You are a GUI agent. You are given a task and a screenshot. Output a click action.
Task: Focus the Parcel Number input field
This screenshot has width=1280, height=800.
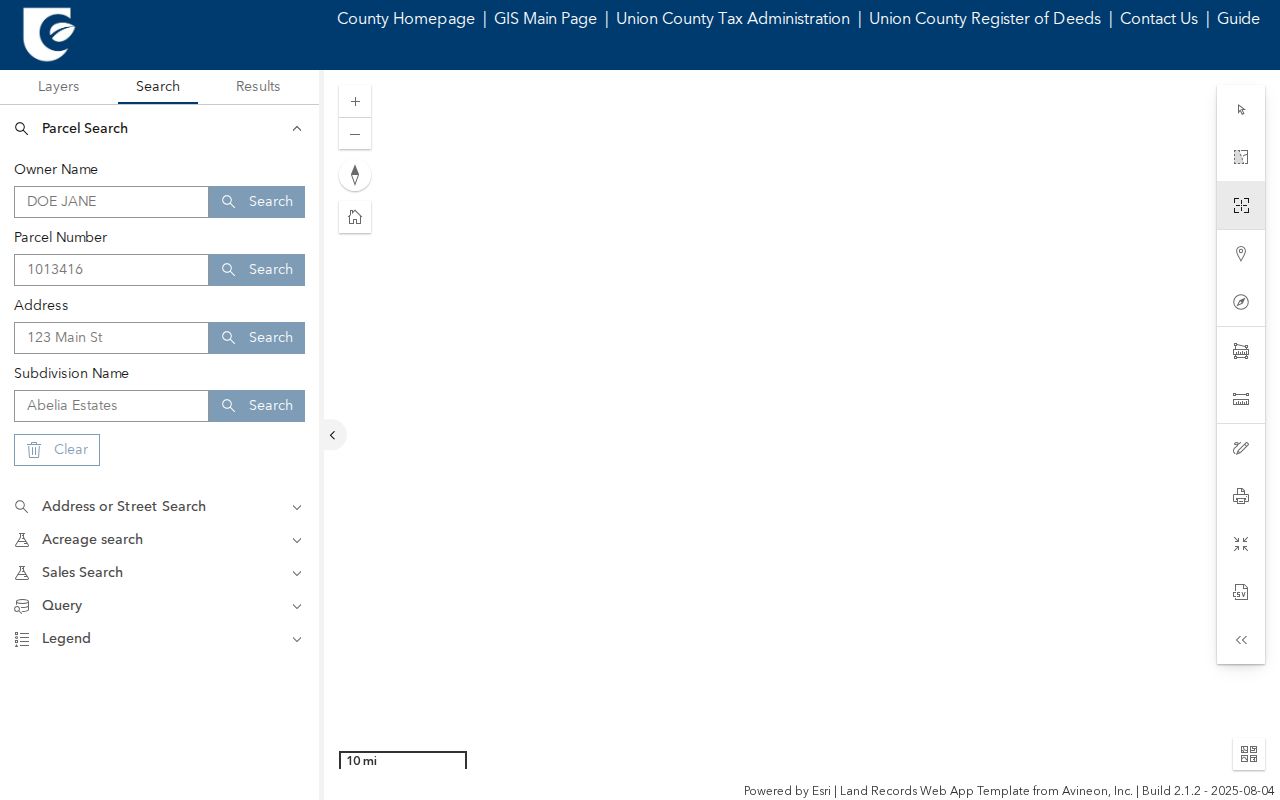point(112,270)
